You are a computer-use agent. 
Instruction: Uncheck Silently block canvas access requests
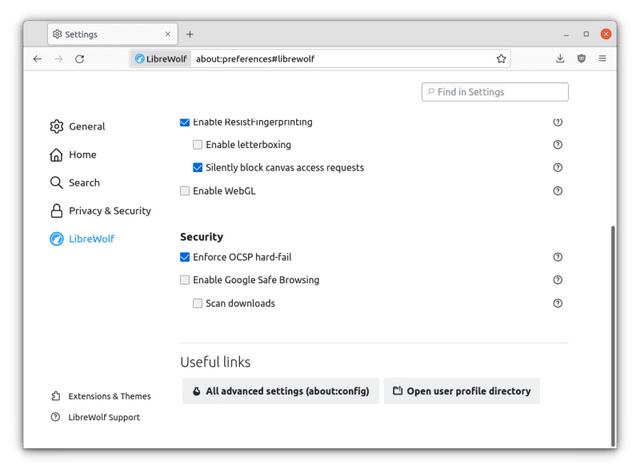pos(198,167)
